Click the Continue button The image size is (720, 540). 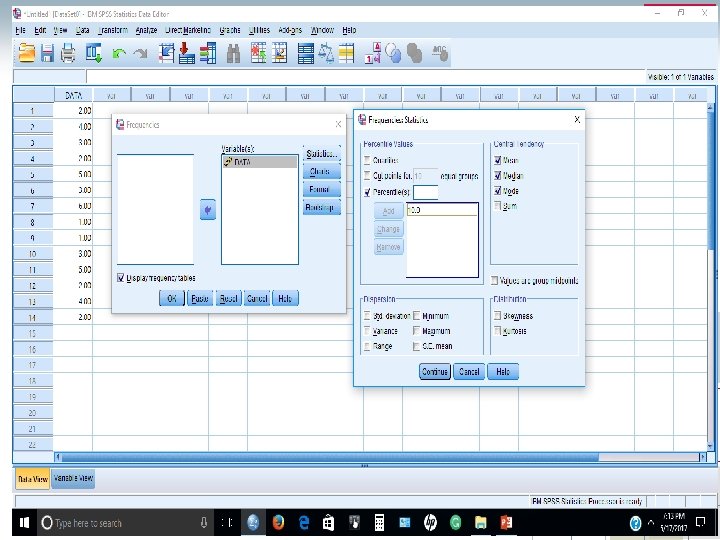tap(434, 371)
